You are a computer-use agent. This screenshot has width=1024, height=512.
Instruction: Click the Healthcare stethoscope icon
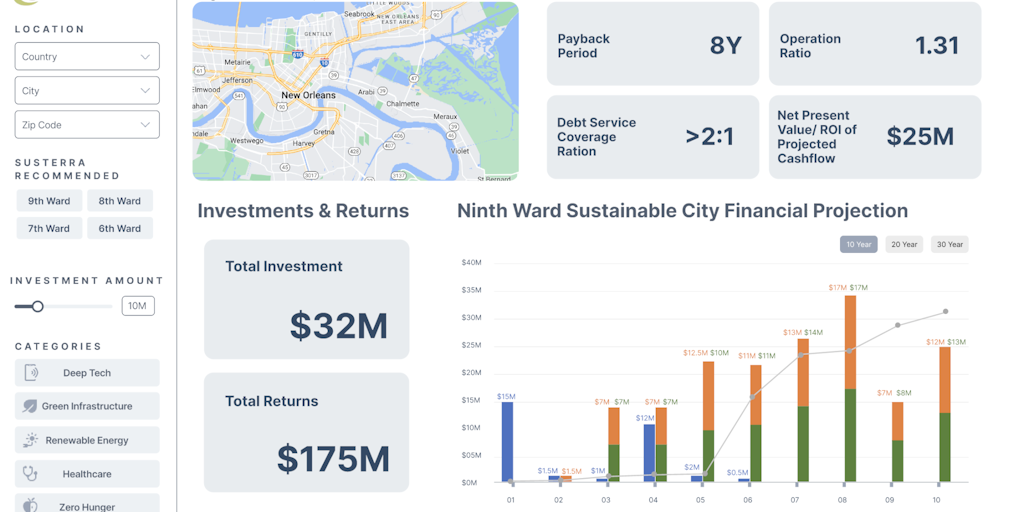coord(30,473)
